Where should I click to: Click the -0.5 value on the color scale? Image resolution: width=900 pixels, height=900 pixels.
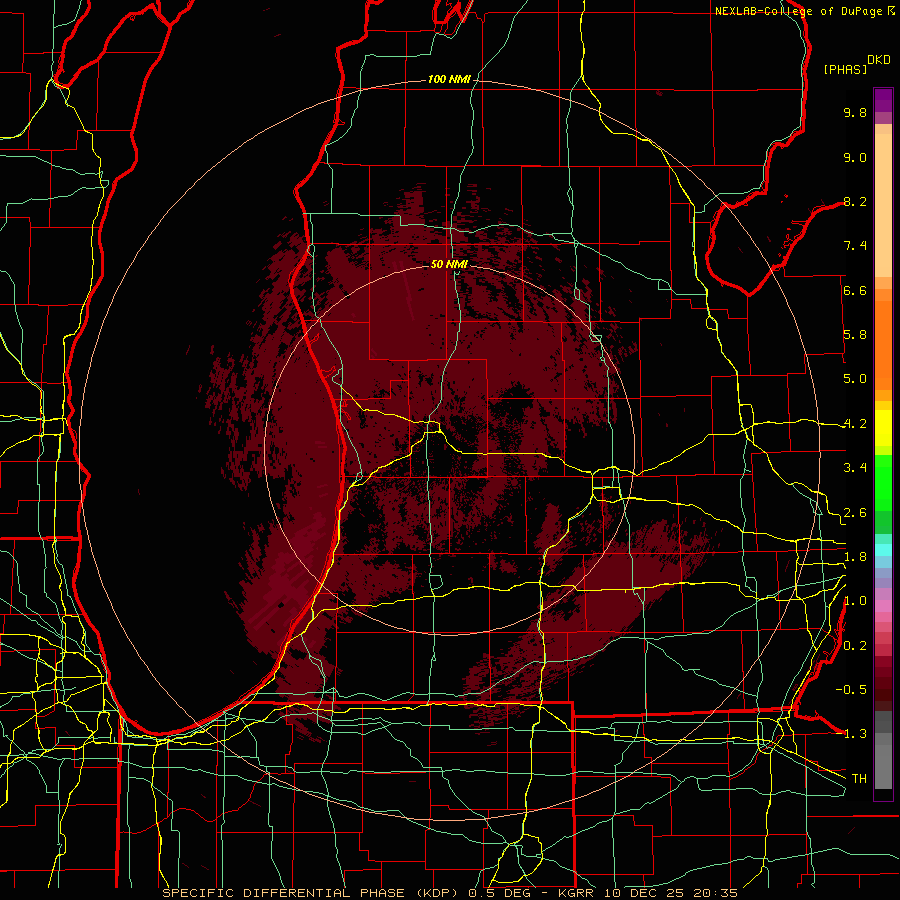pyautogui.click(x=851, y=690)
